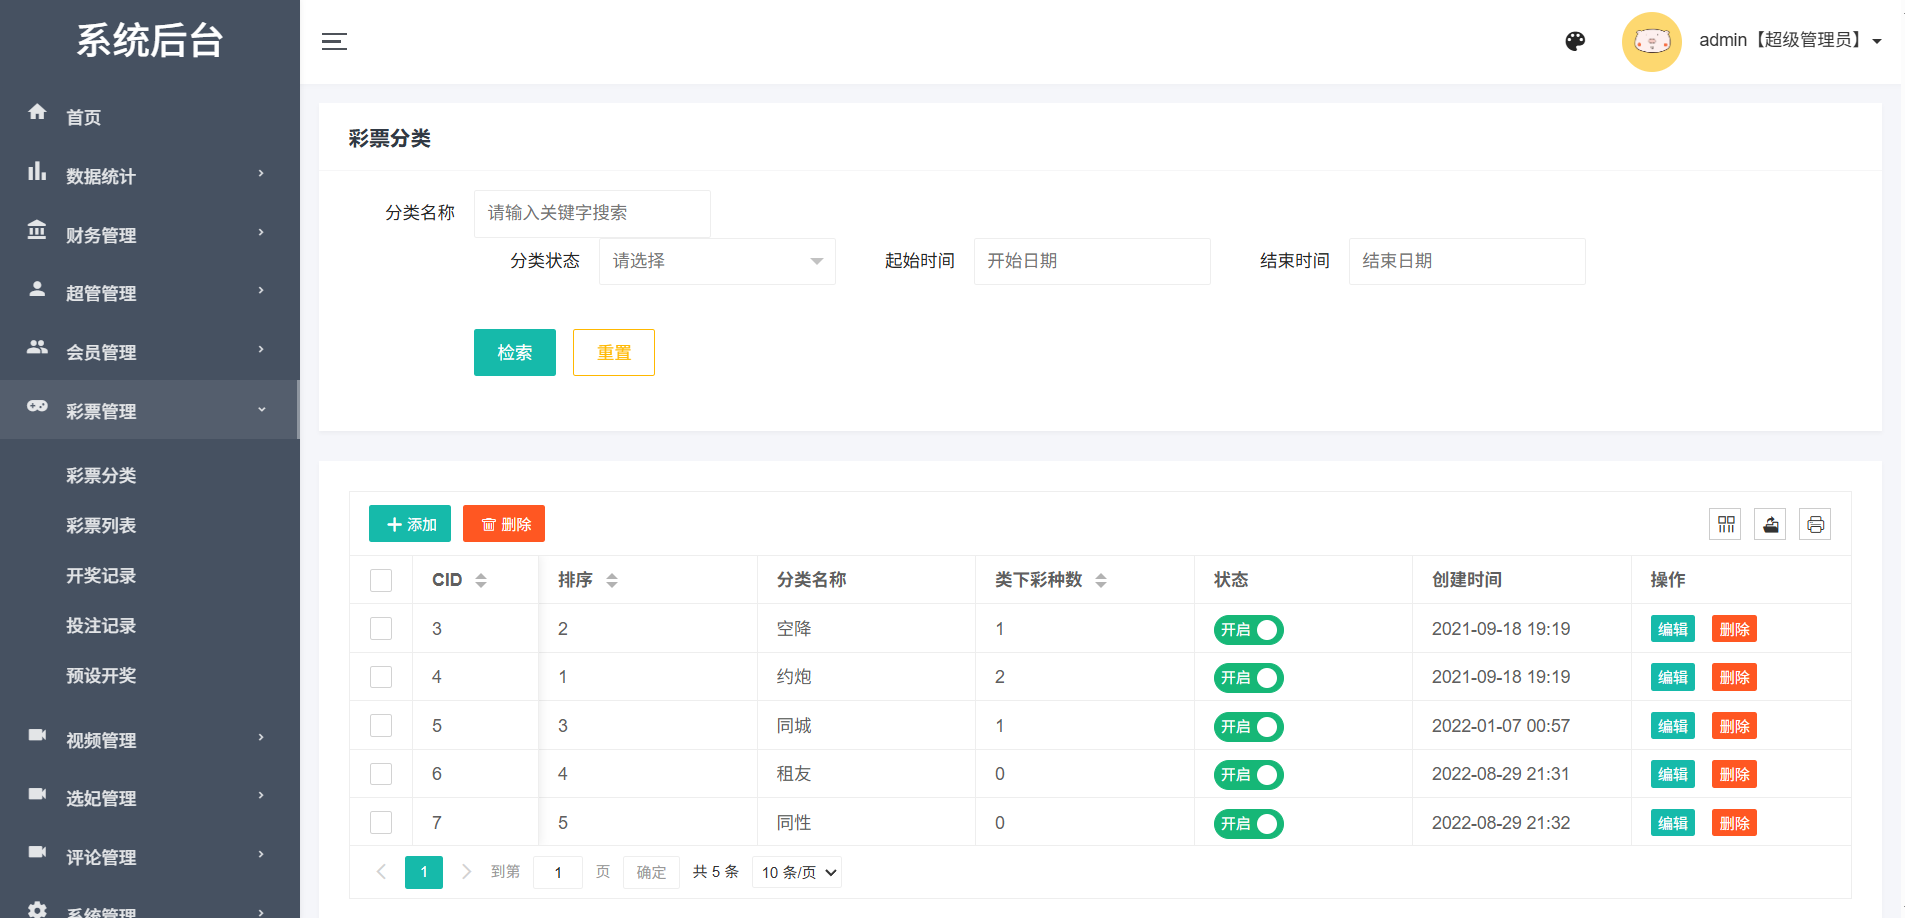Screen dimensions: 1905x918
Task: Click the green 添加 button
Action: point(410,524)
